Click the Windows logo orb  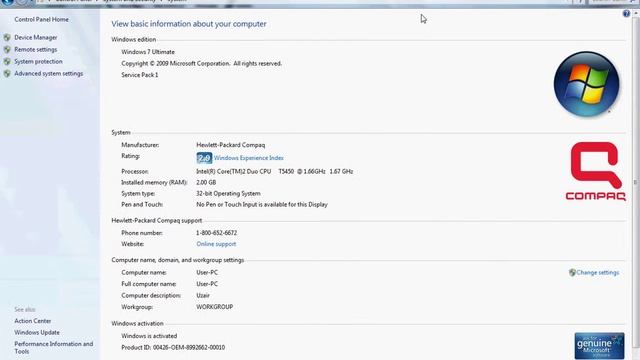point(587,84)
